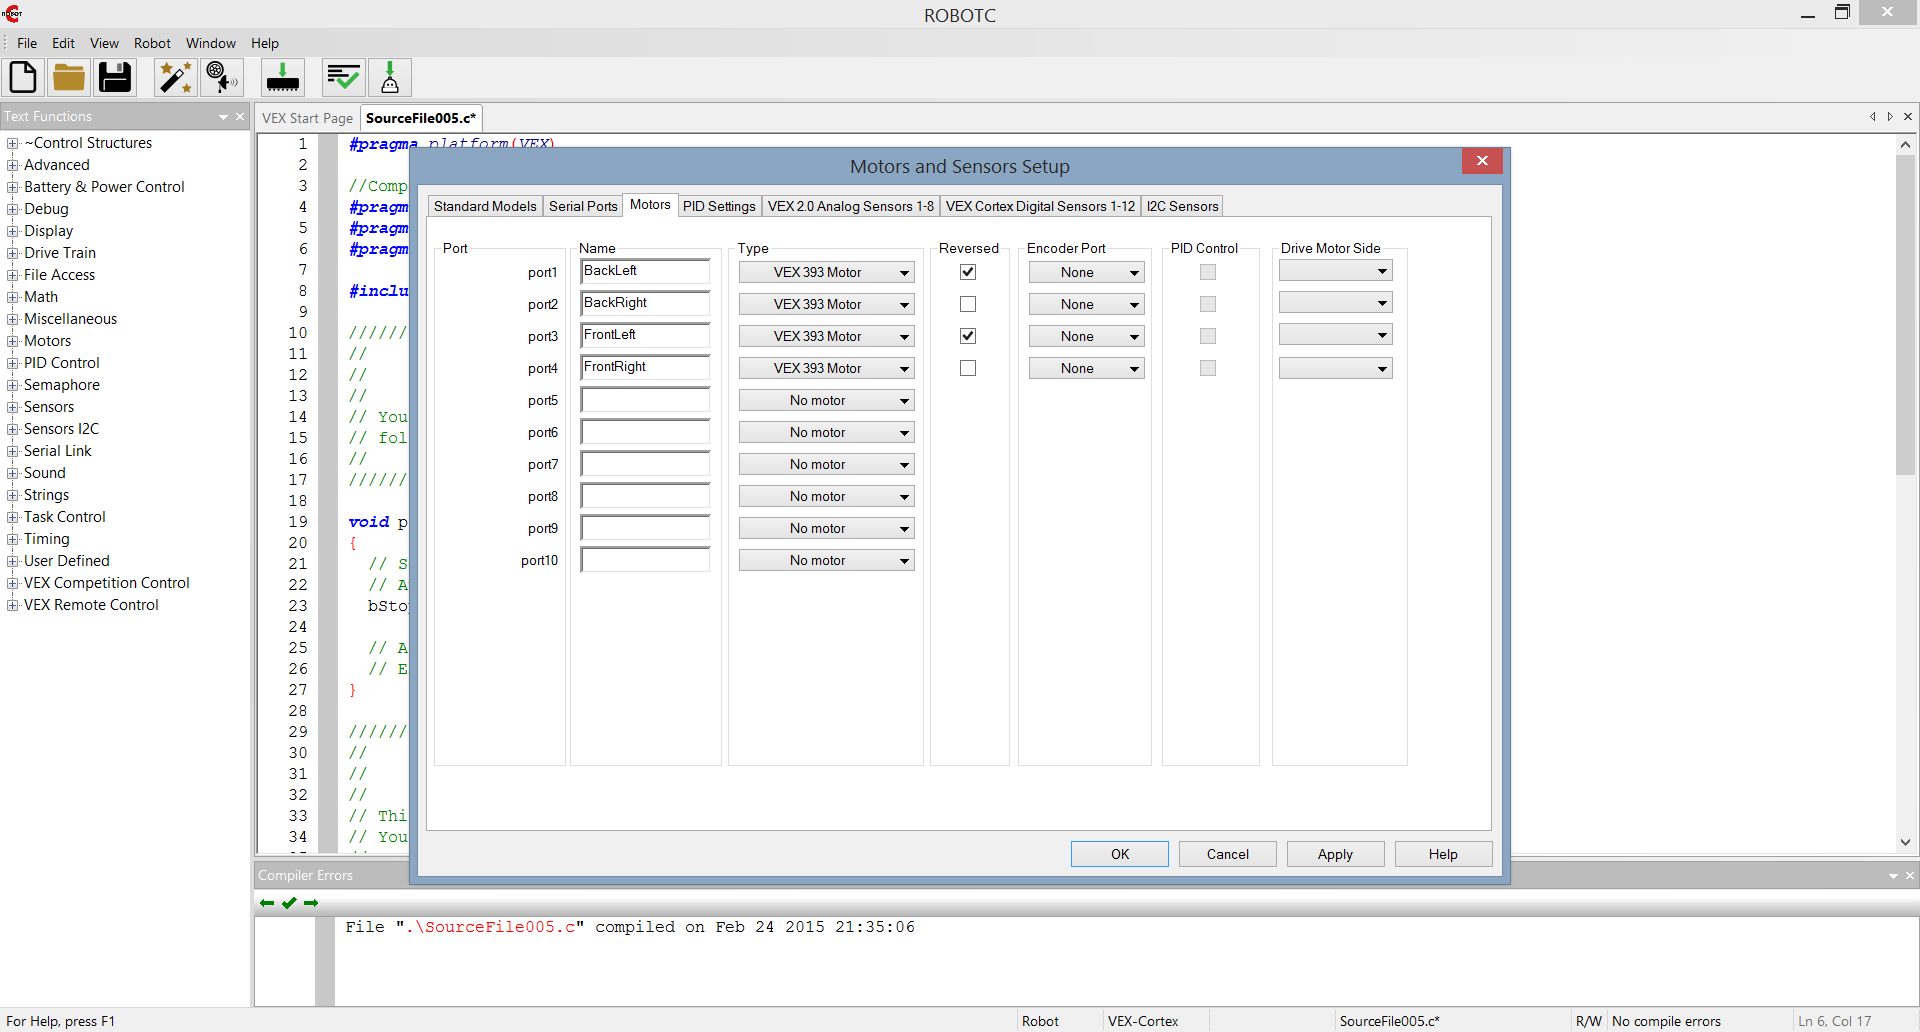Go to next compiler error arrow
Screen dimensions: 1920x1032
click(x=311, y=903)
